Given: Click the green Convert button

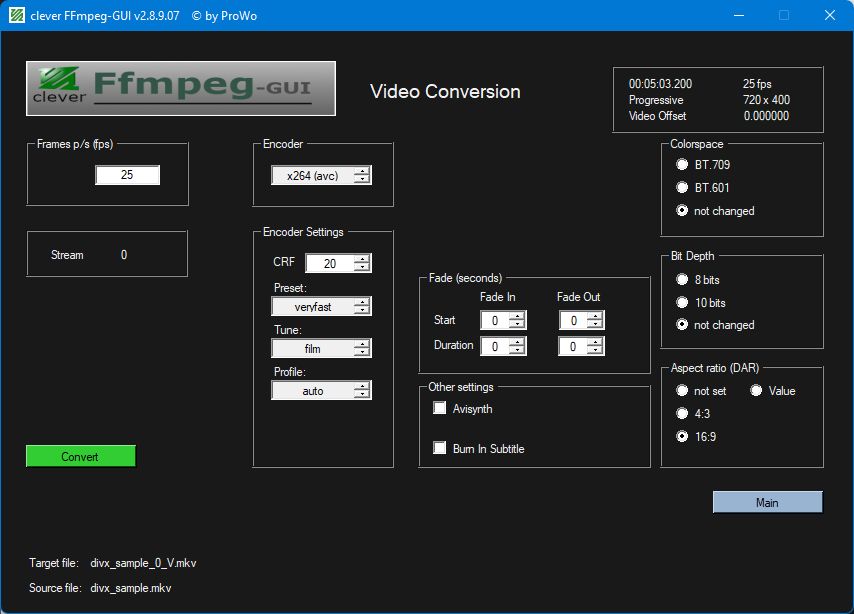Looking at the screenshot, I should pos(81,456).
